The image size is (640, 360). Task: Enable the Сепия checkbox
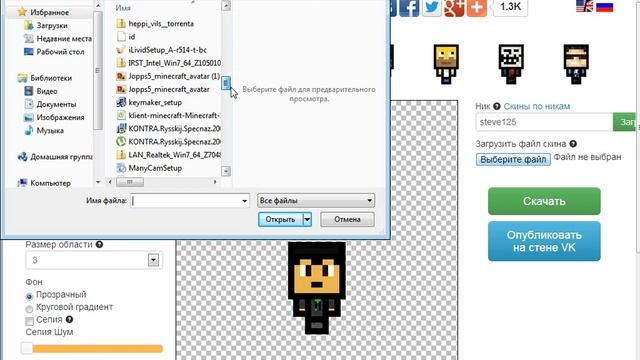29,321
